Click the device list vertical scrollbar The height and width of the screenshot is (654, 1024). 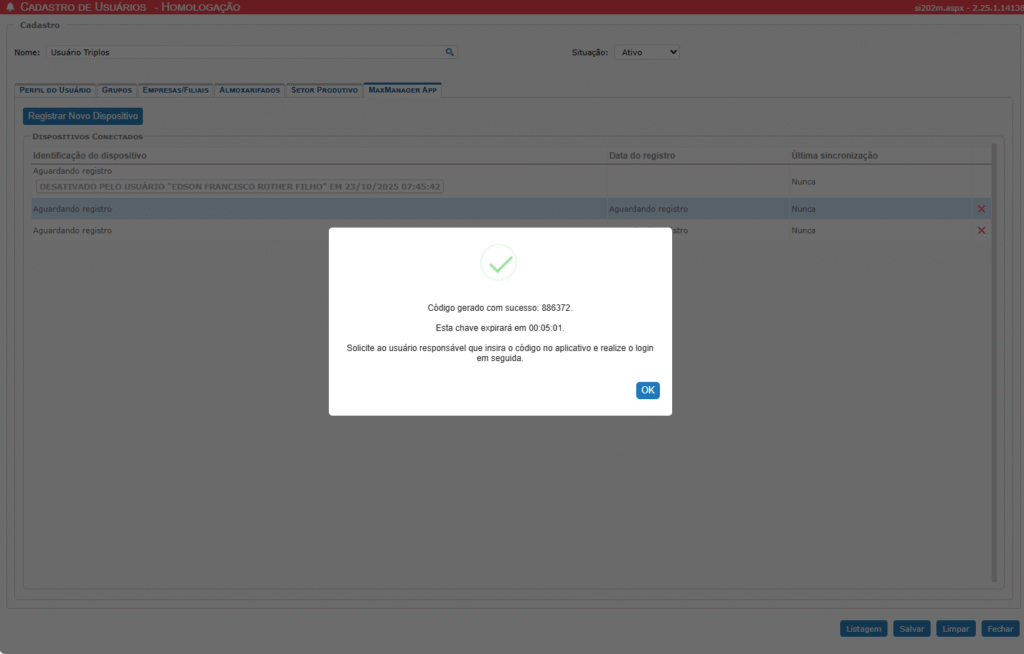tap(993, 360)
